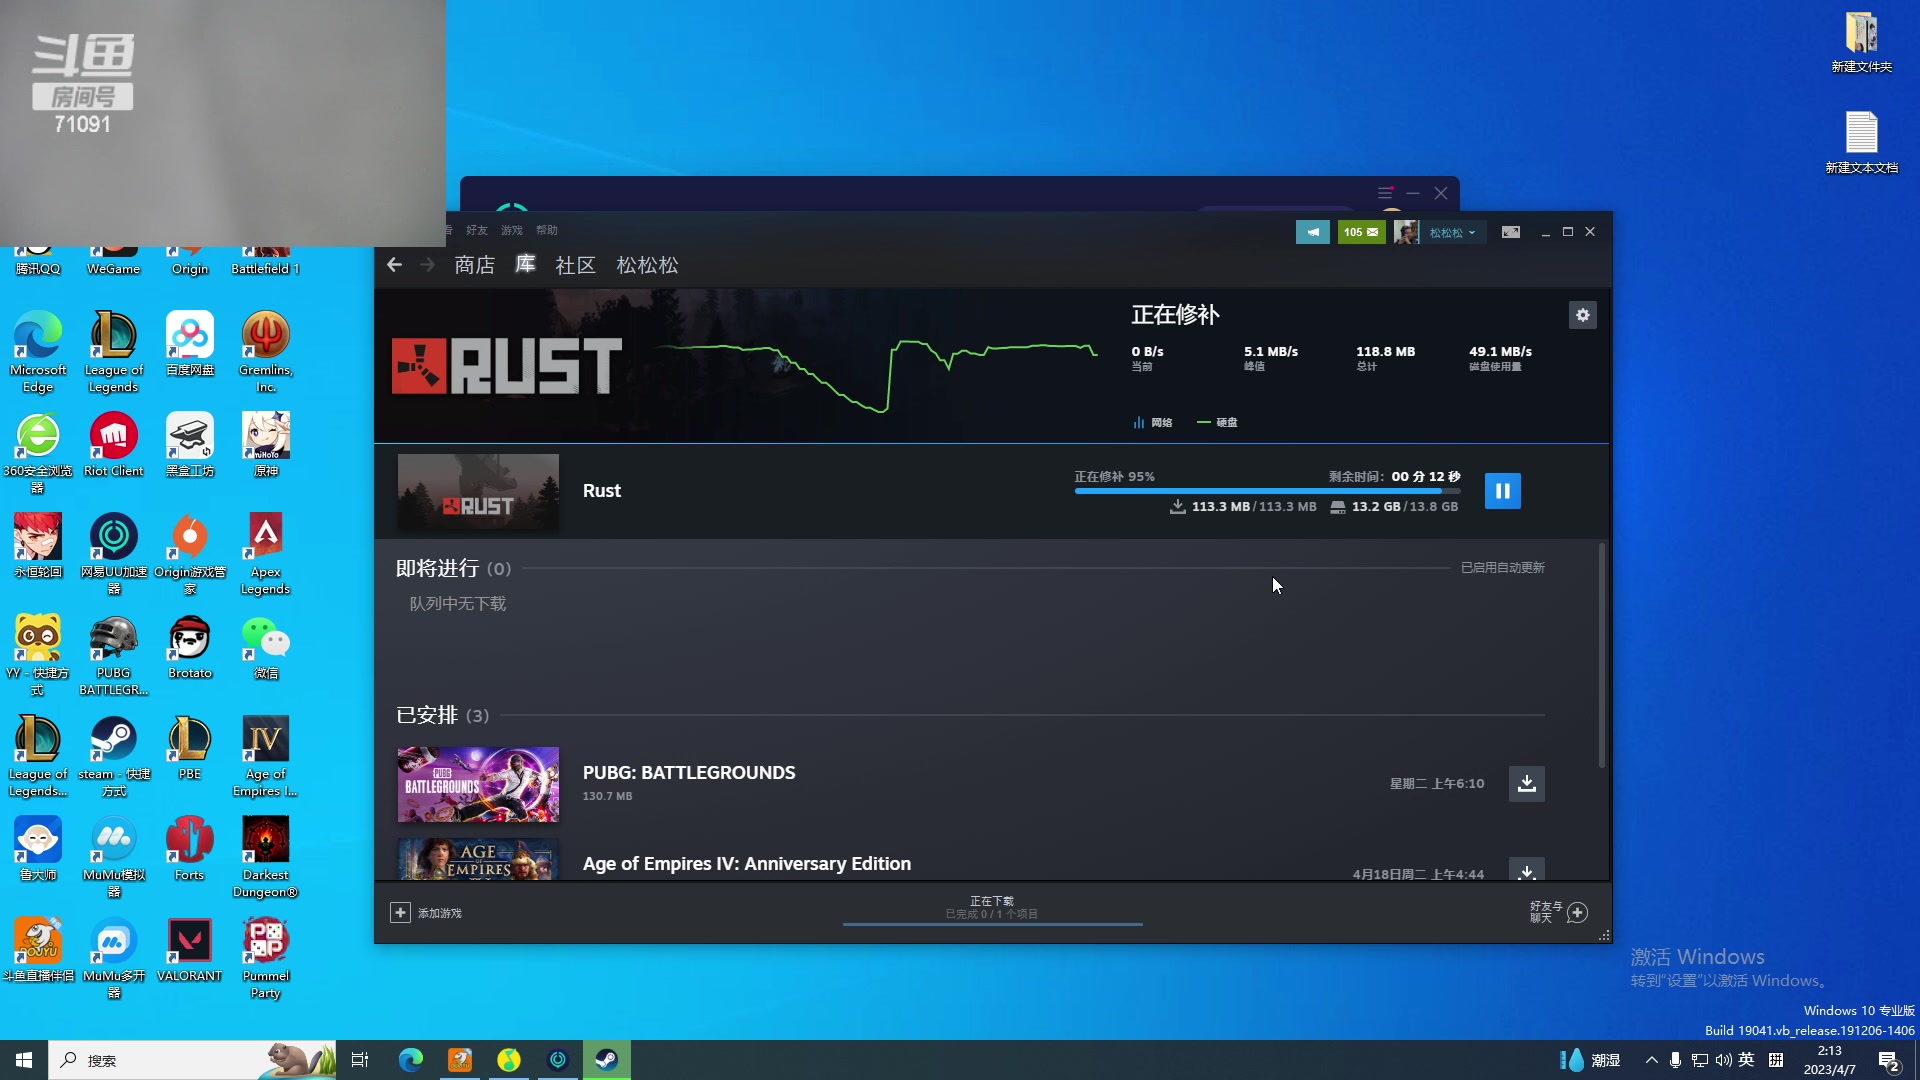Start PUBG: BATTLEGROUNDS download now

[x=1526, y=784]
